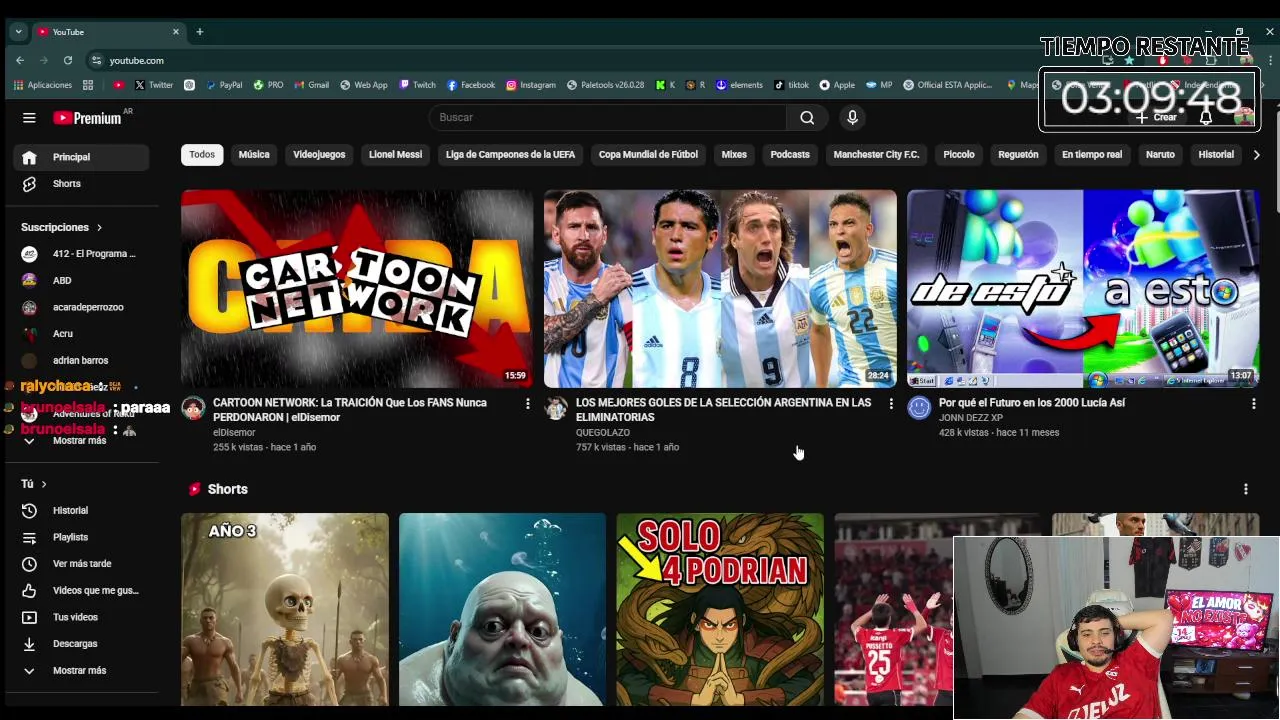Open Videos que me gustan
Screen dimensions: 1280x720
(x=81, y=591)
